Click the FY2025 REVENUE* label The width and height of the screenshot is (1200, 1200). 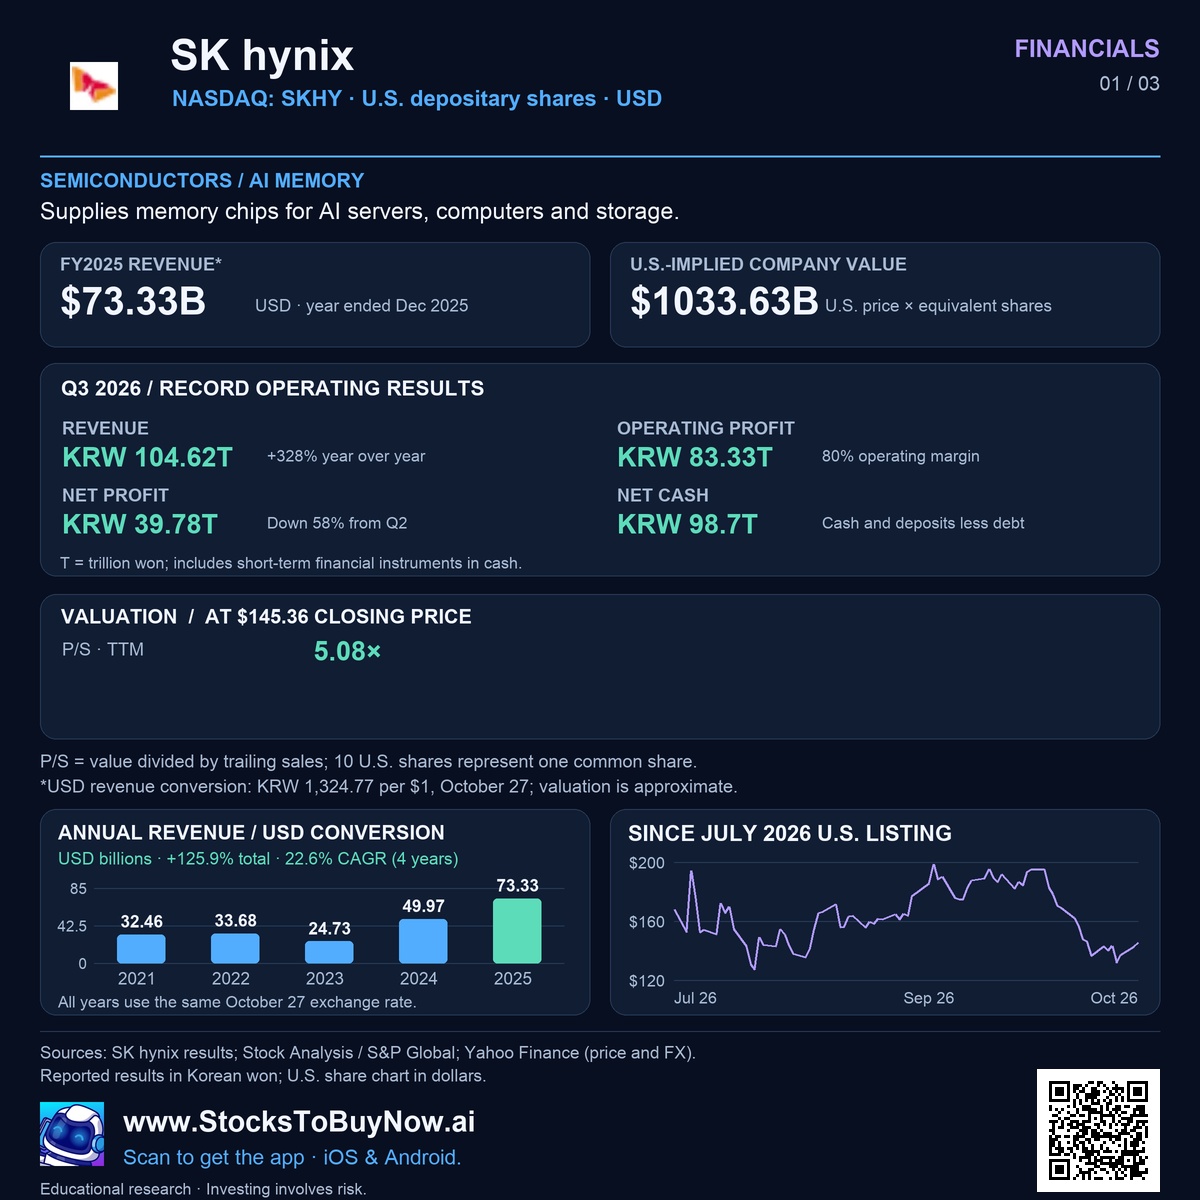pyautogui.click(x=141, y=265)
